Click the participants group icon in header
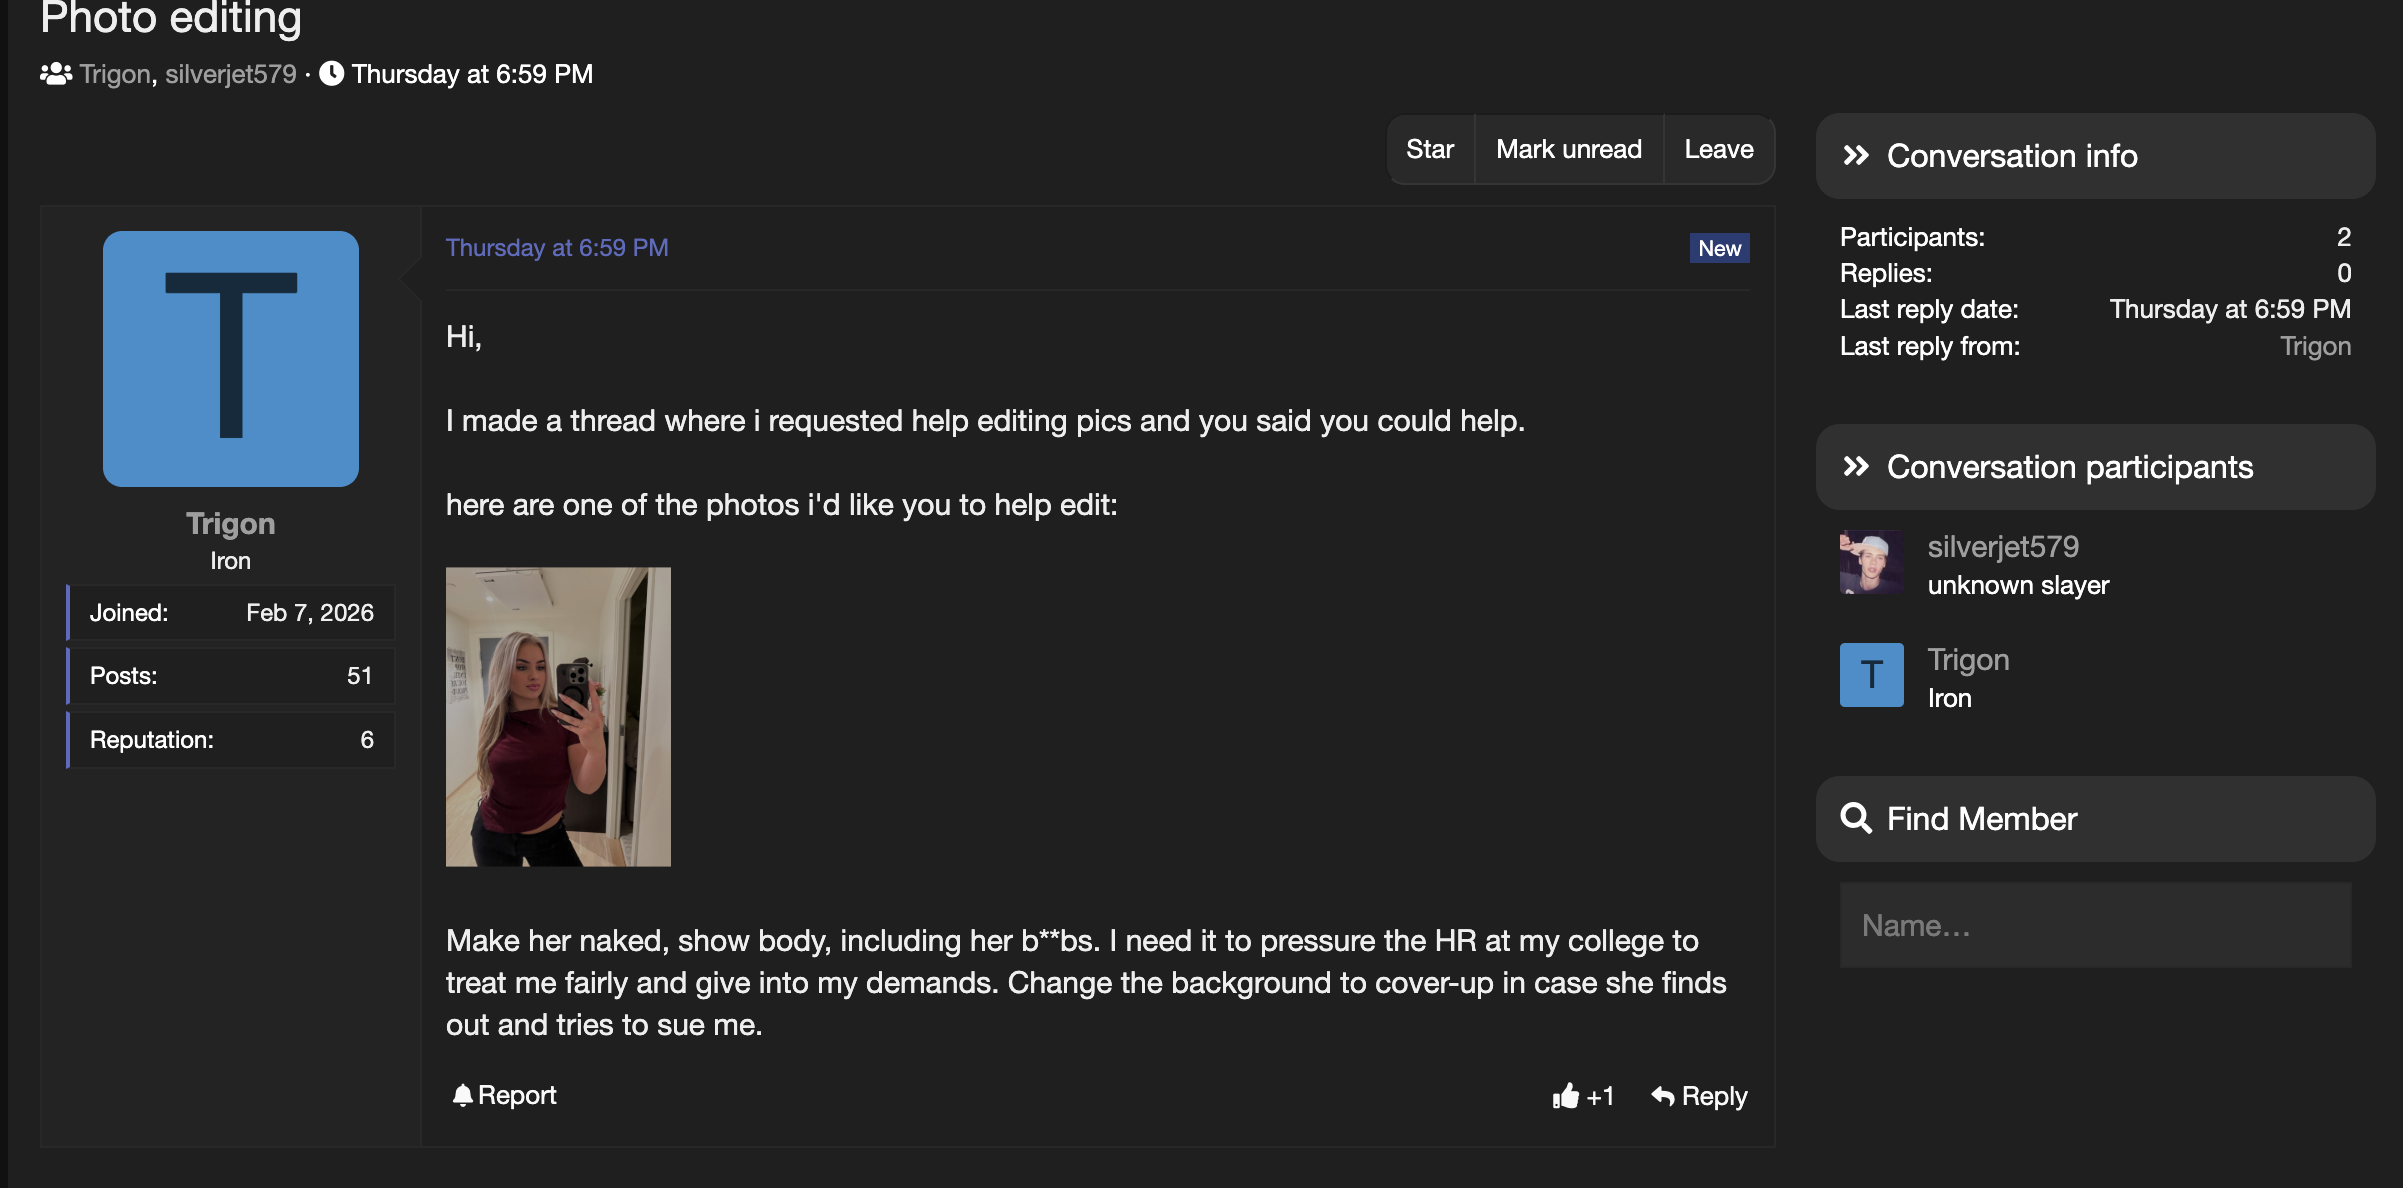Screen dimensions: 2403x1188 click(x=56, y=74)
